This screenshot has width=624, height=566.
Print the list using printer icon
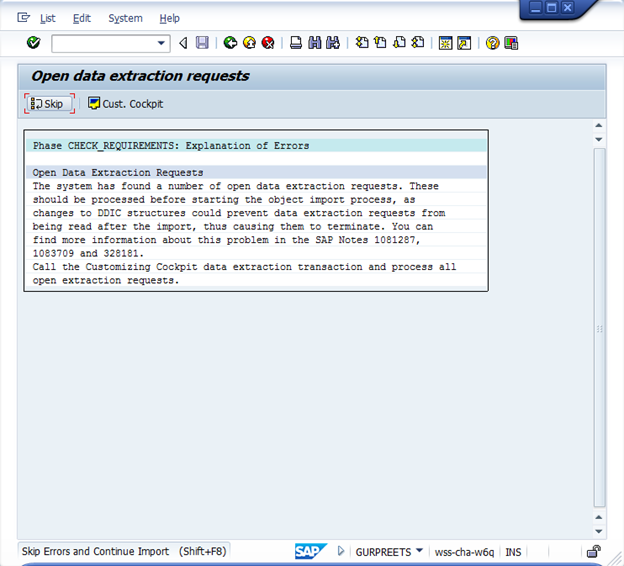click(296, 43)
